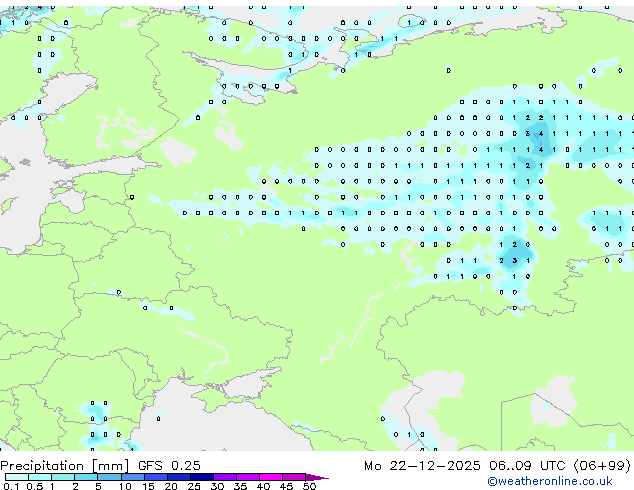634x490 pixels.
Task: Select the 1–2 mm legend color swatch
Action: click(x=63, y=477)
